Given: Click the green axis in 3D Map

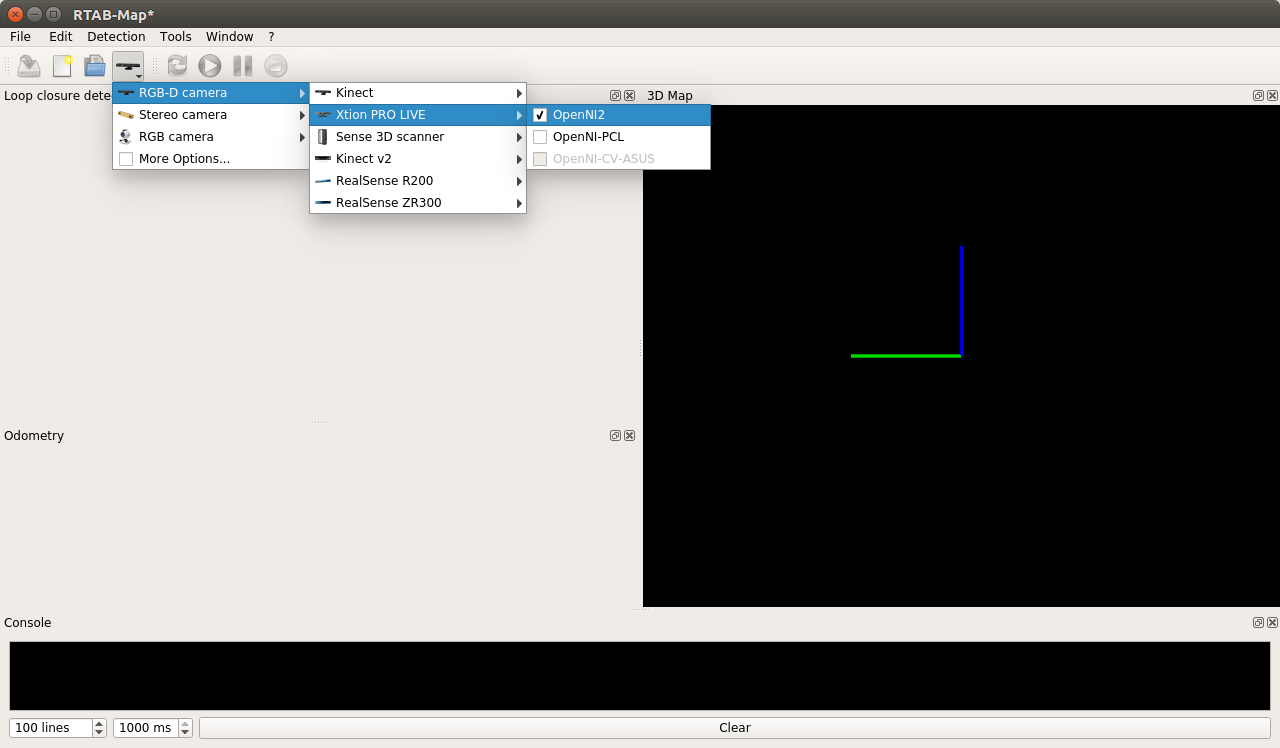Looking at the screenshot, I should click(x=905, y=355).
